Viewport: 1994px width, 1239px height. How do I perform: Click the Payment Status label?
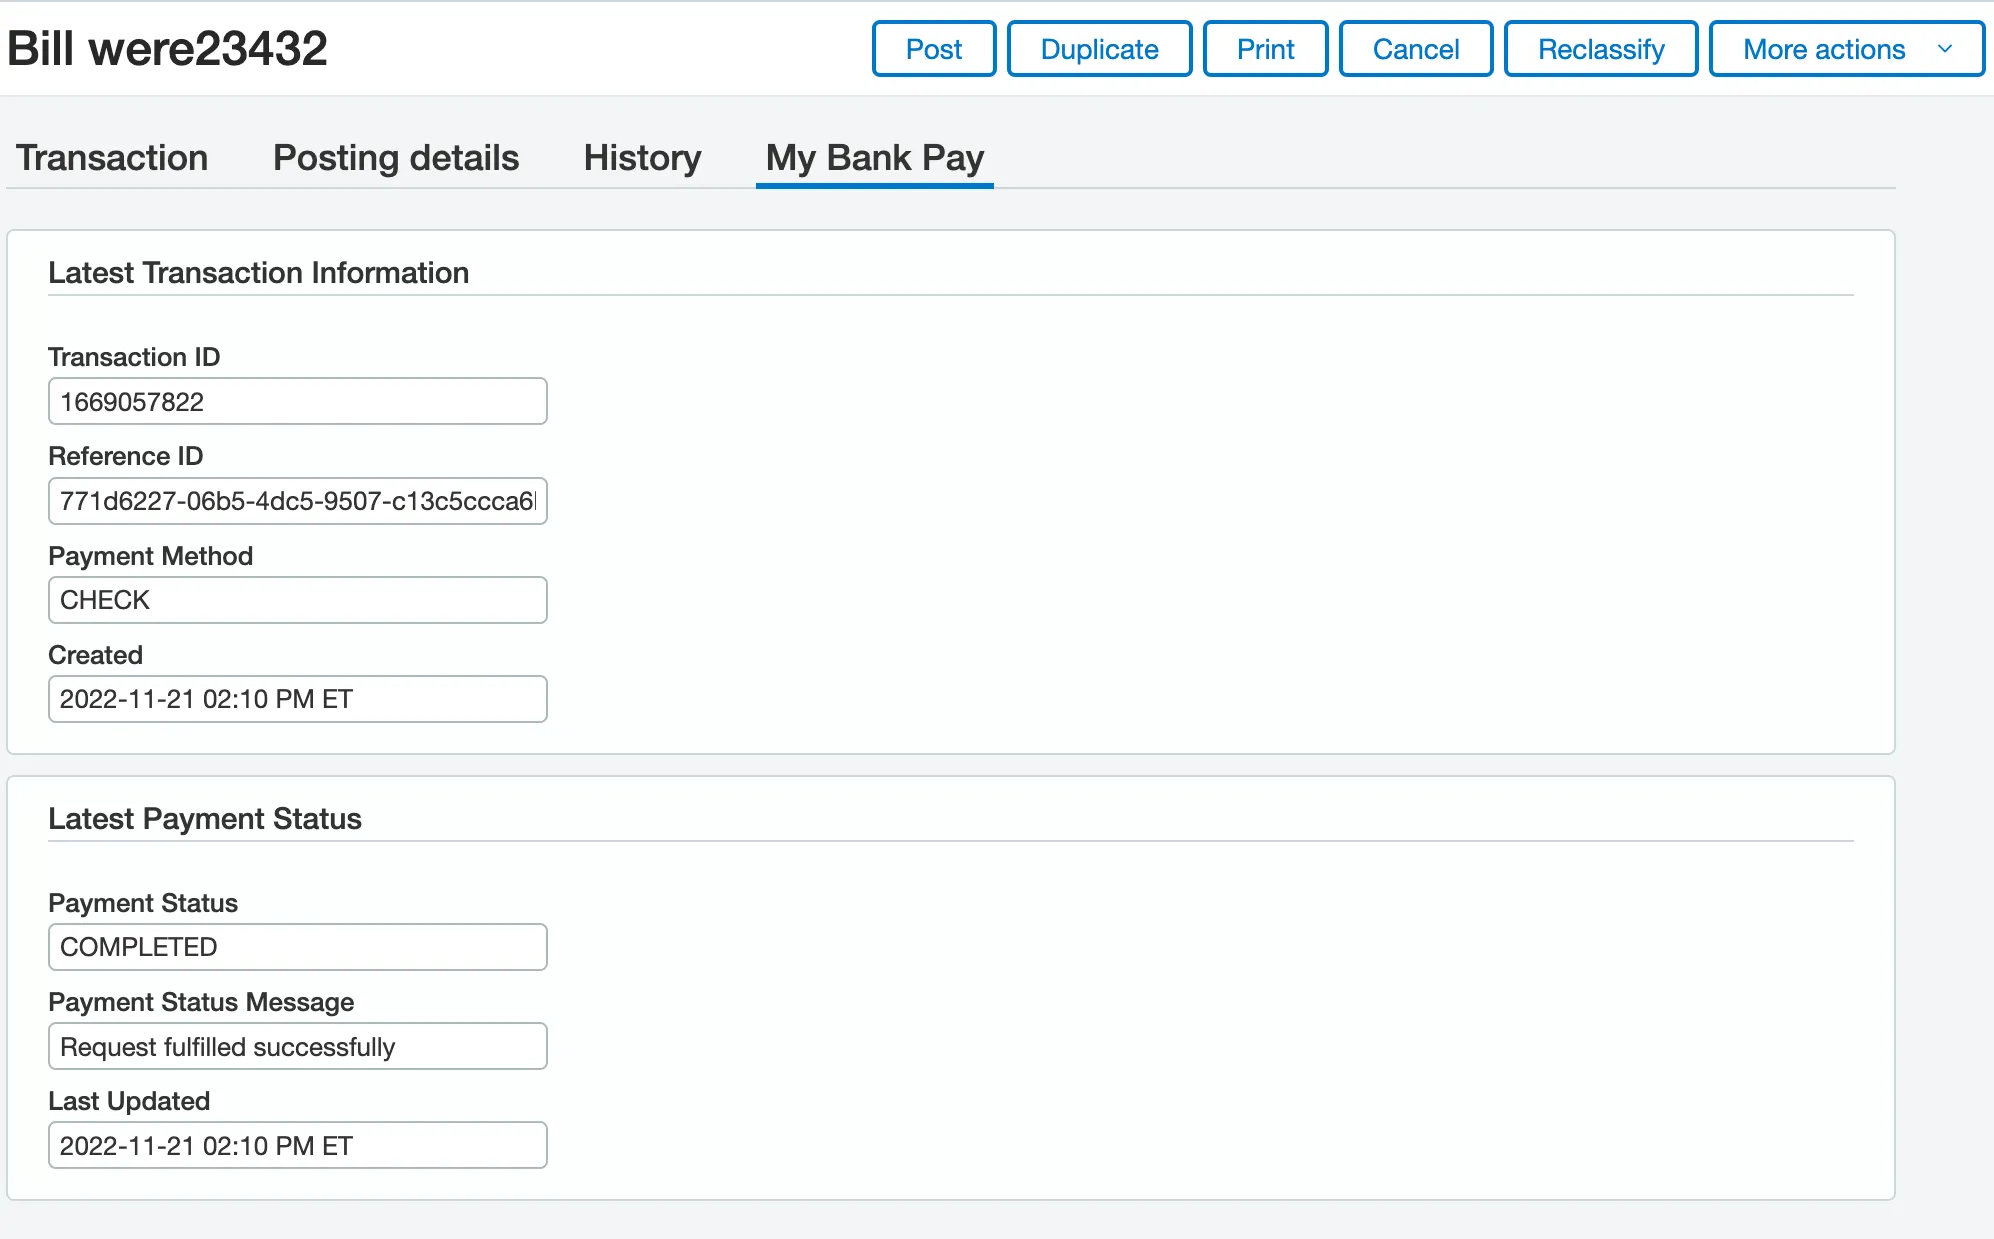[143, 903]
